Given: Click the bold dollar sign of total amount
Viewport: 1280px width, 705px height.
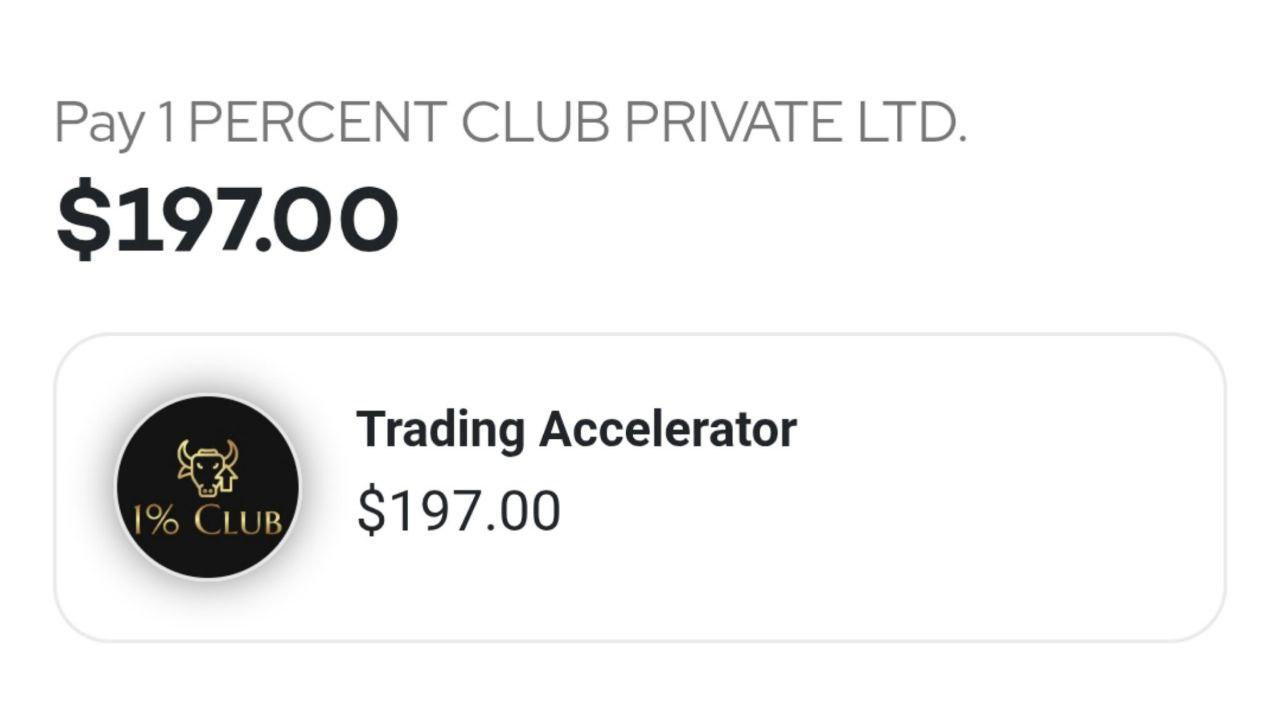Looking at the screenshot, I should (x=83, y=220).
